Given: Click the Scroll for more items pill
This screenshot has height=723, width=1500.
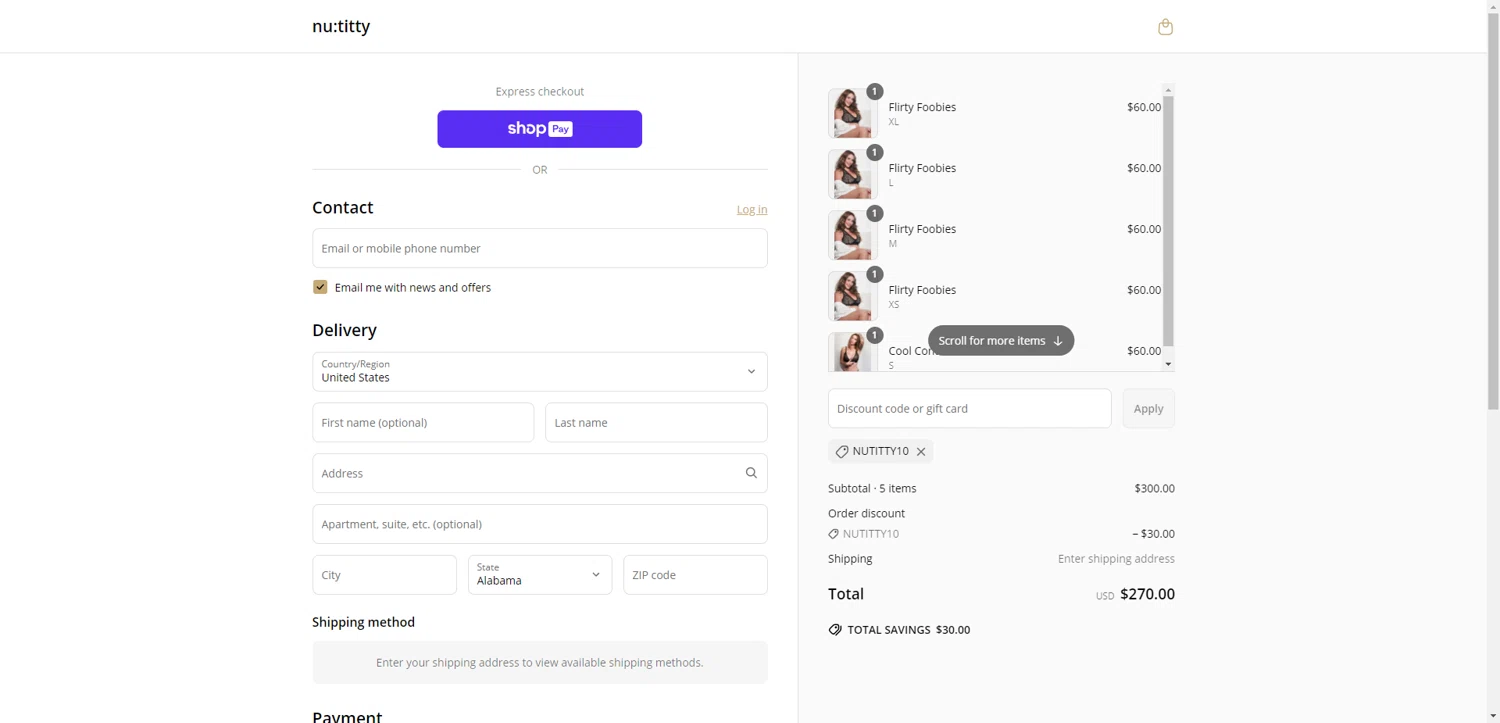Looking at the screenshot, I should click(1000, 341).
